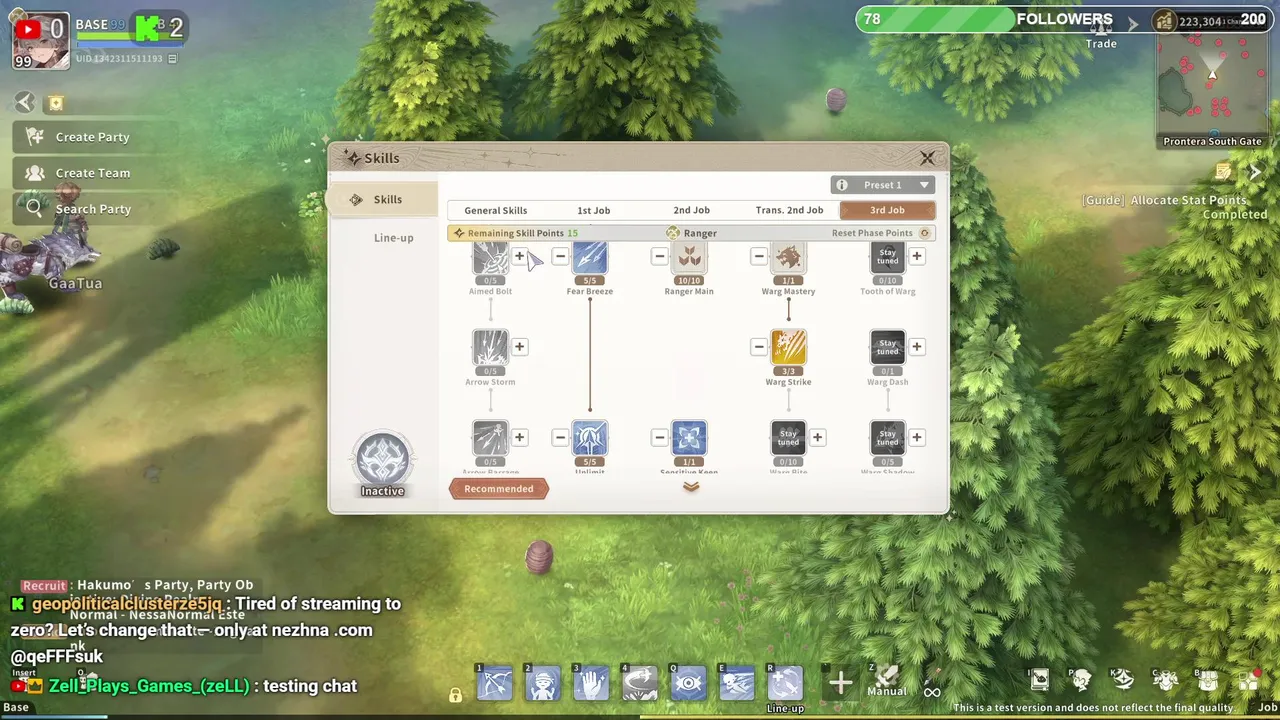Image resolution: width=1280 pixels, height=720 pixels.
Task: Click the Warg Dash locked icon
Action: coord(888,347)
